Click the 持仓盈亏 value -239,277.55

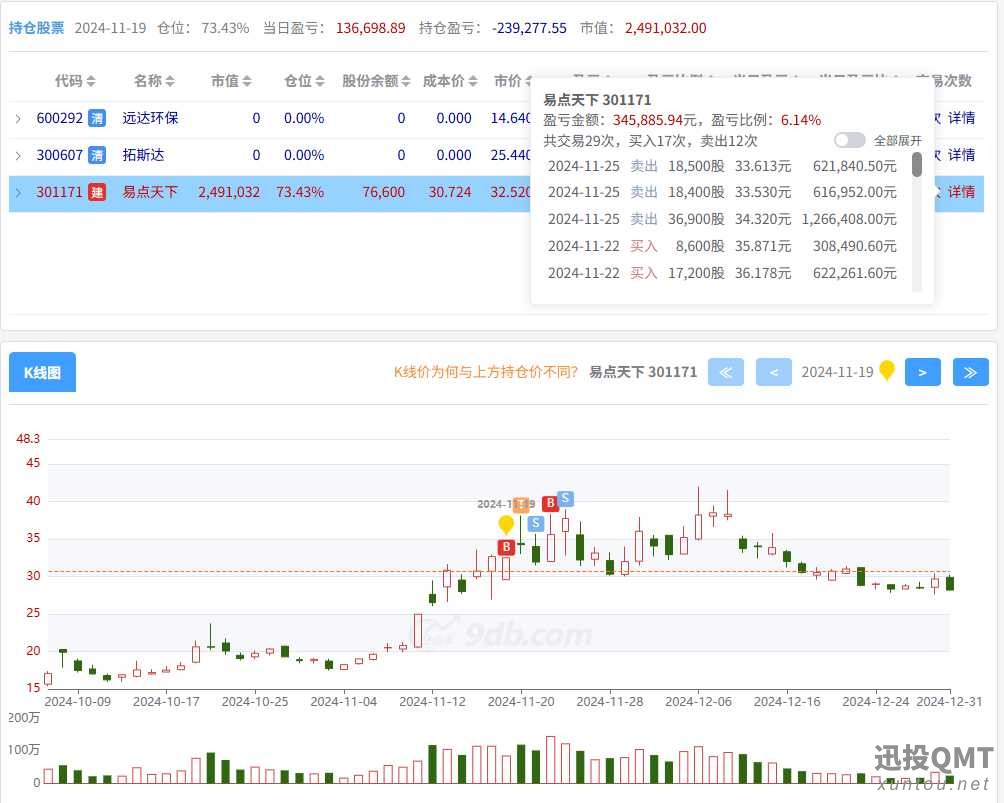pos(529,28)
